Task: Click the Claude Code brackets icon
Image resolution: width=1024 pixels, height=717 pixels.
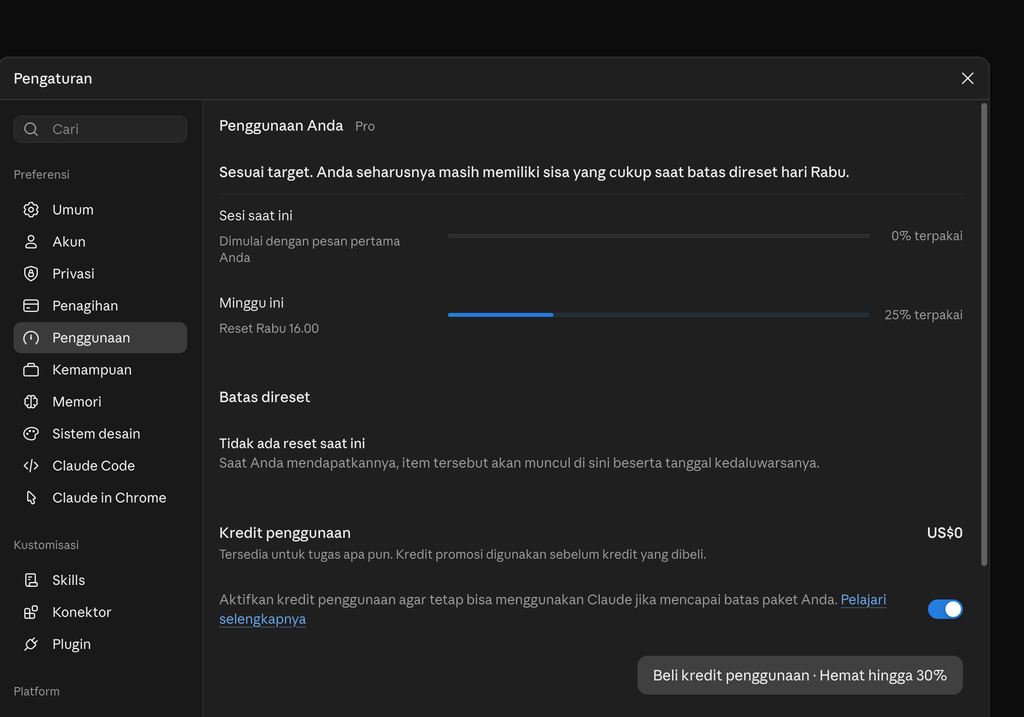Action: coord(31,466)
